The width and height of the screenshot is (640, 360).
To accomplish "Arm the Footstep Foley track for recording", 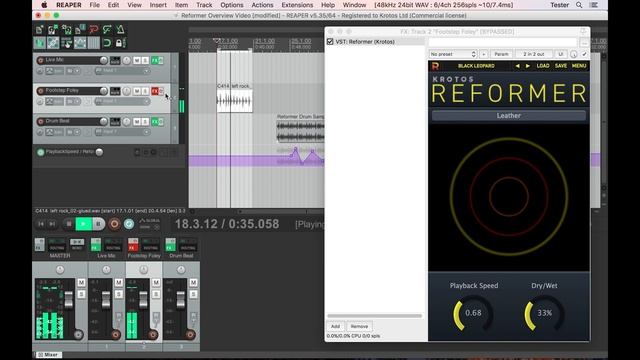I will [x=40, y=91].
